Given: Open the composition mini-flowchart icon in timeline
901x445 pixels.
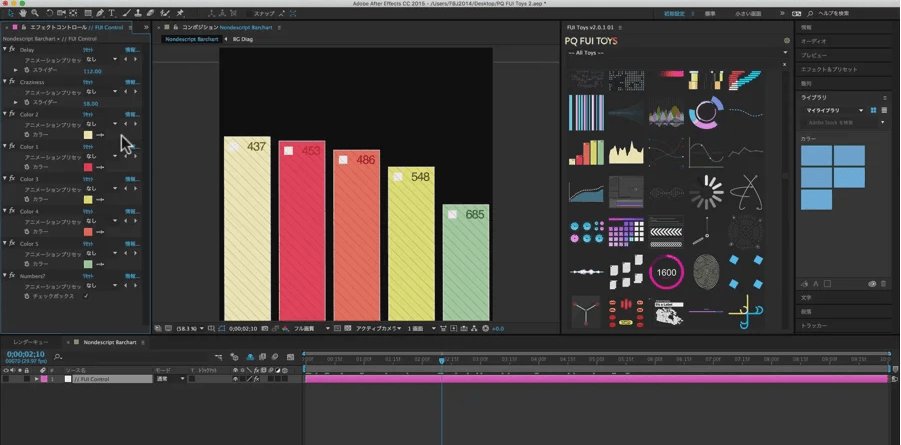Looking at the screenshot, I should [218, 357].
